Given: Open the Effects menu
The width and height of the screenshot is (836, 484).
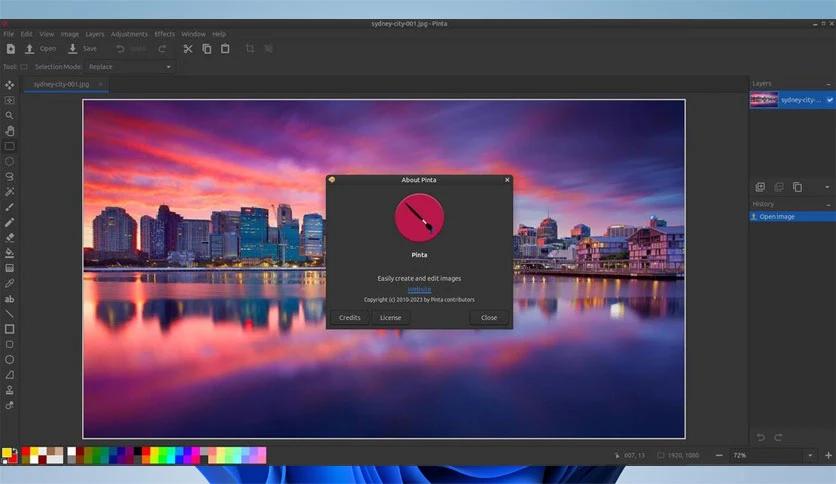Looking at the screenshot, I should (x=165, y=34).
